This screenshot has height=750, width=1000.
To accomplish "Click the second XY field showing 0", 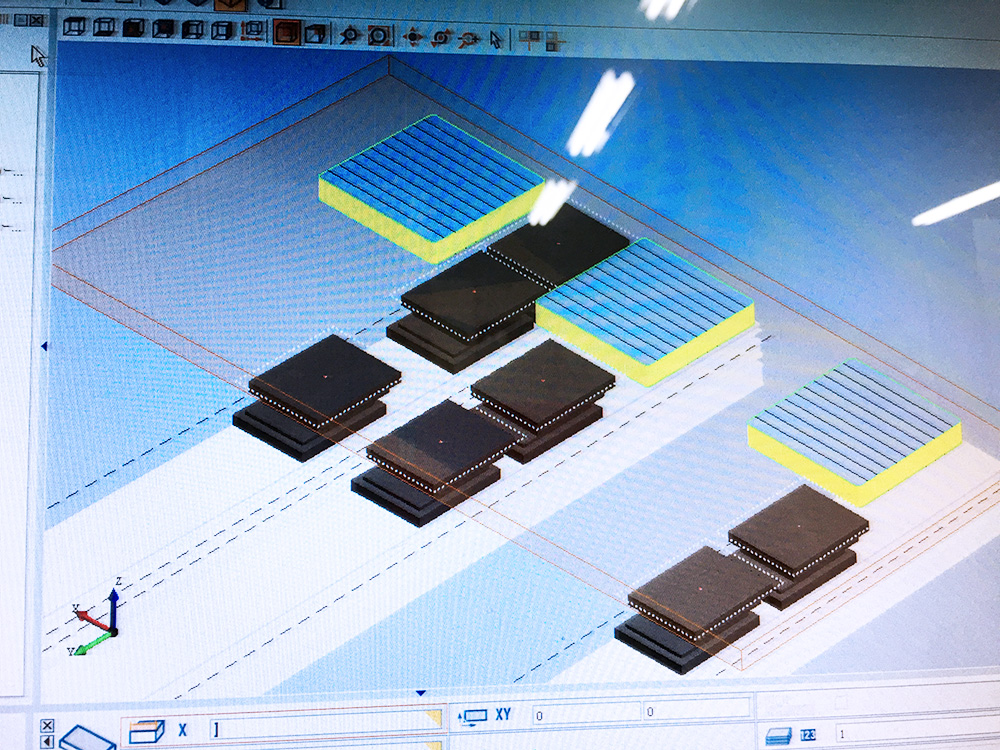I will (x=697, y=710).
